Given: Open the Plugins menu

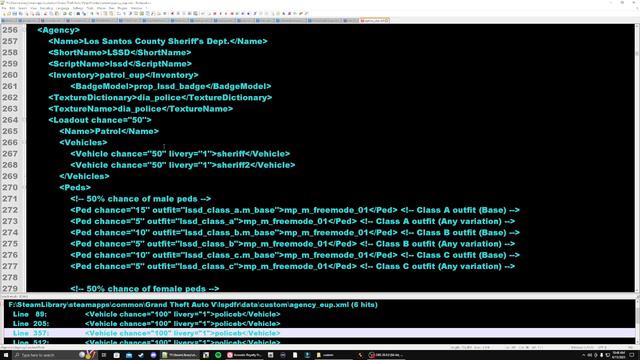Looking at the screenshot, I should click(x=122, y=8).
